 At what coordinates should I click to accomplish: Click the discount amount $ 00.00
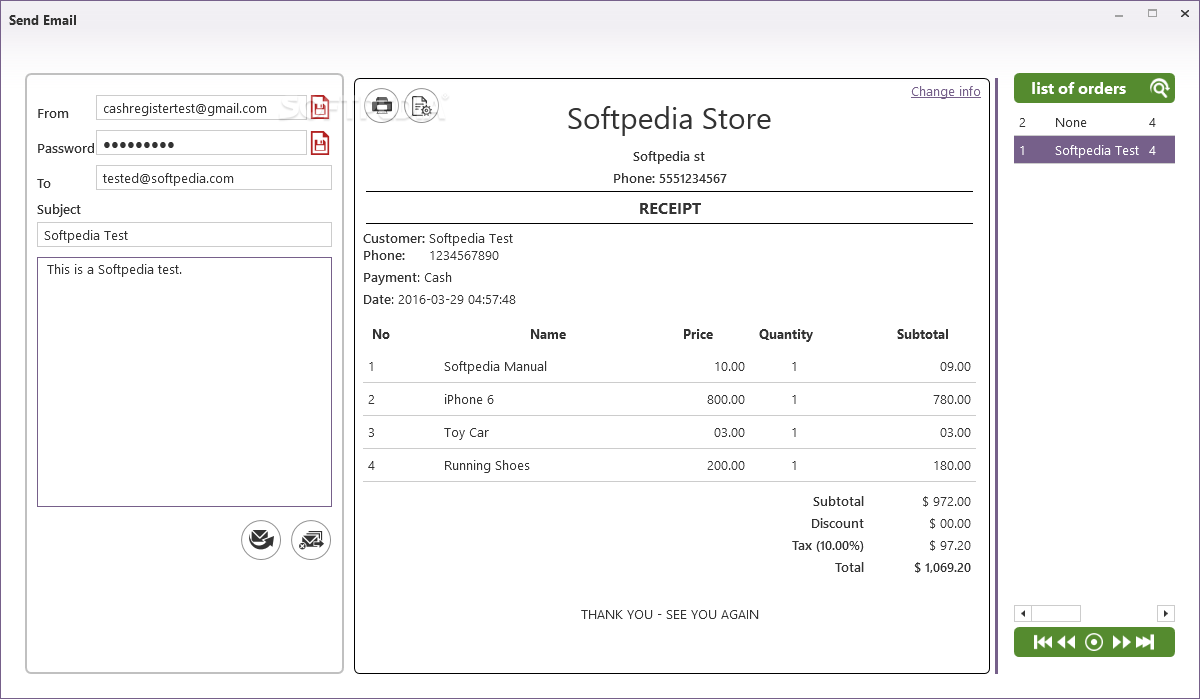(950, 524)
